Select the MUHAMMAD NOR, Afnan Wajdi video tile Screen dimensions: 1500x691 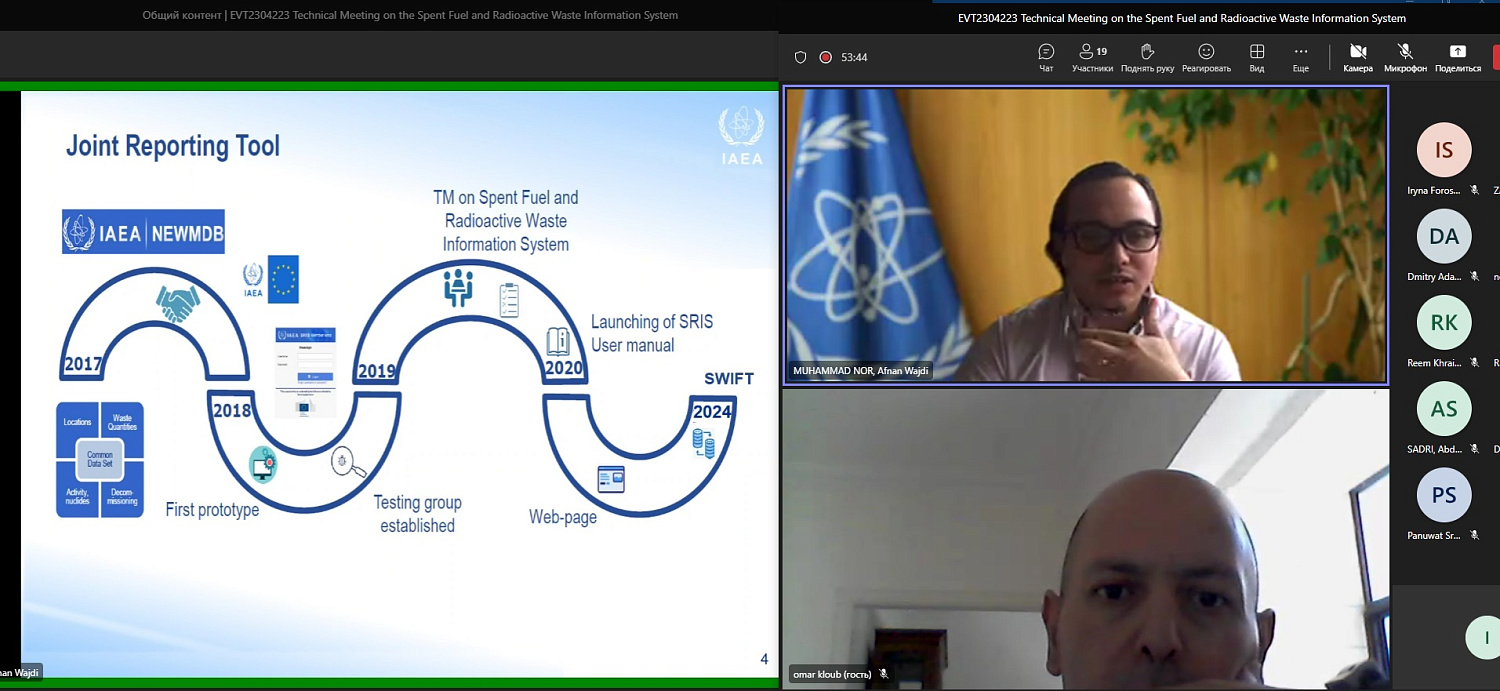1086,235
